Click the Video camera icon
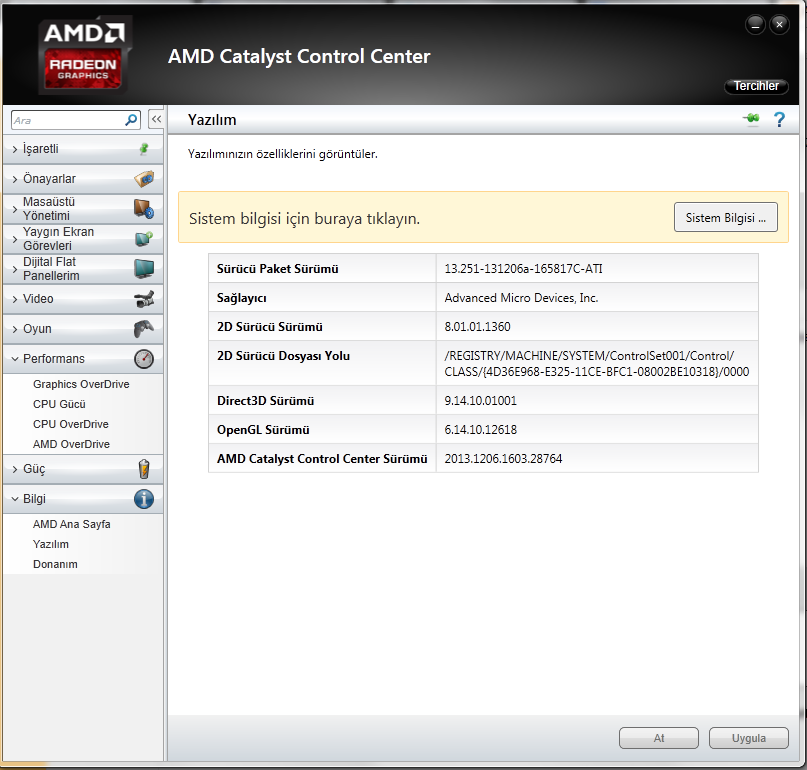 pyautogui.click(x=144, y=299)
